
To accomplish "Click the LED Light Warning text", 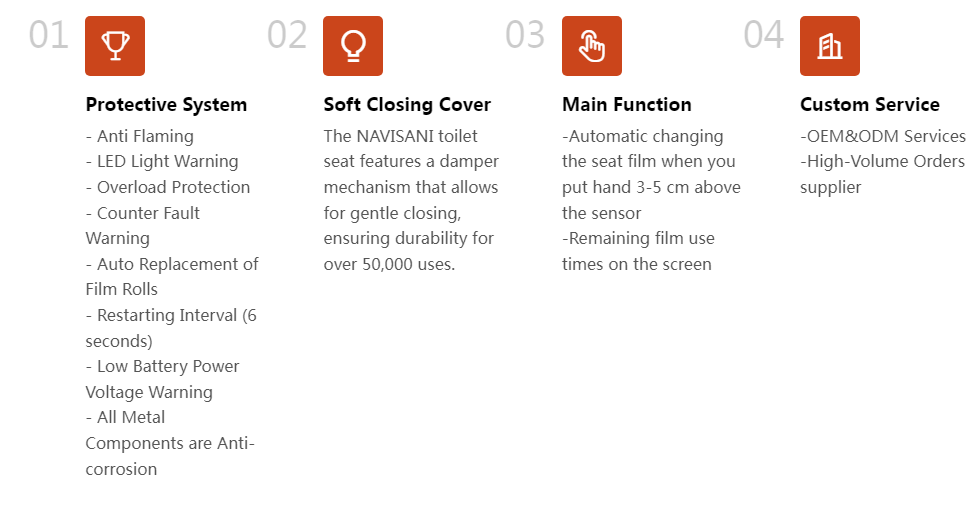I will (x=162, y=162).
